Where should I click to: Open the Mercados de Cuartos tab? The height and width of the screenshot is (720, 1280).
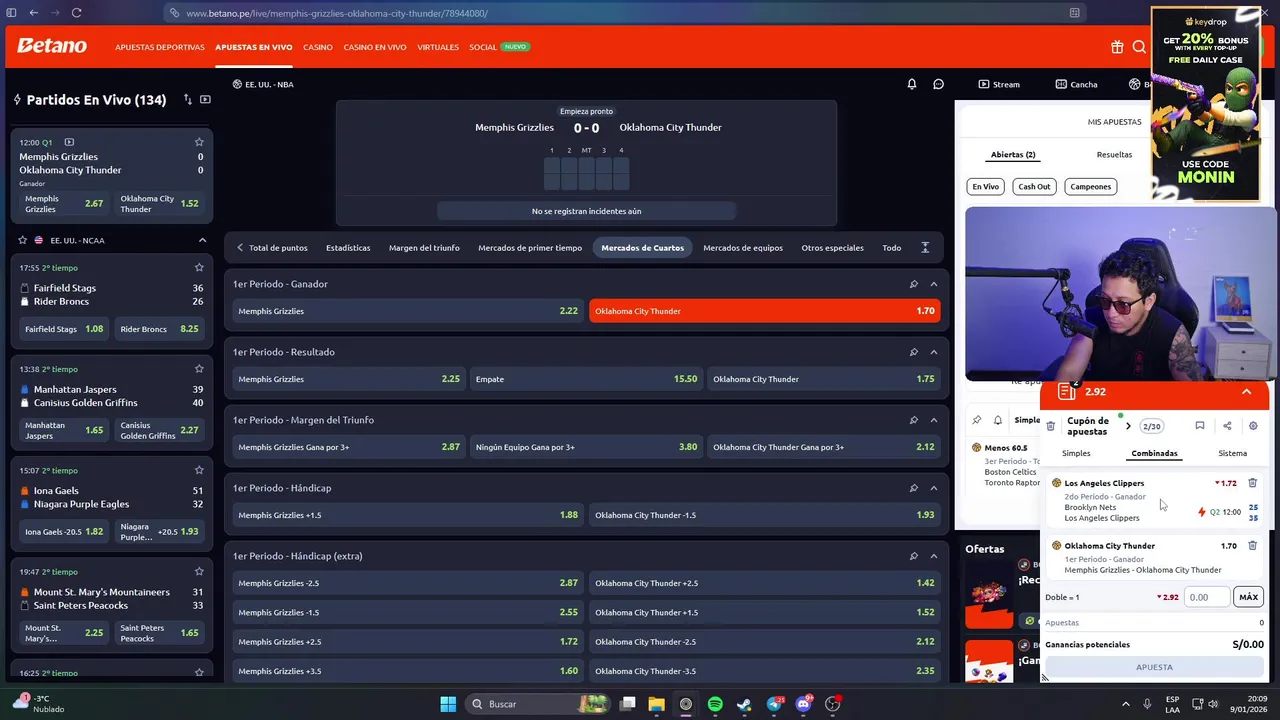(642, 248)
